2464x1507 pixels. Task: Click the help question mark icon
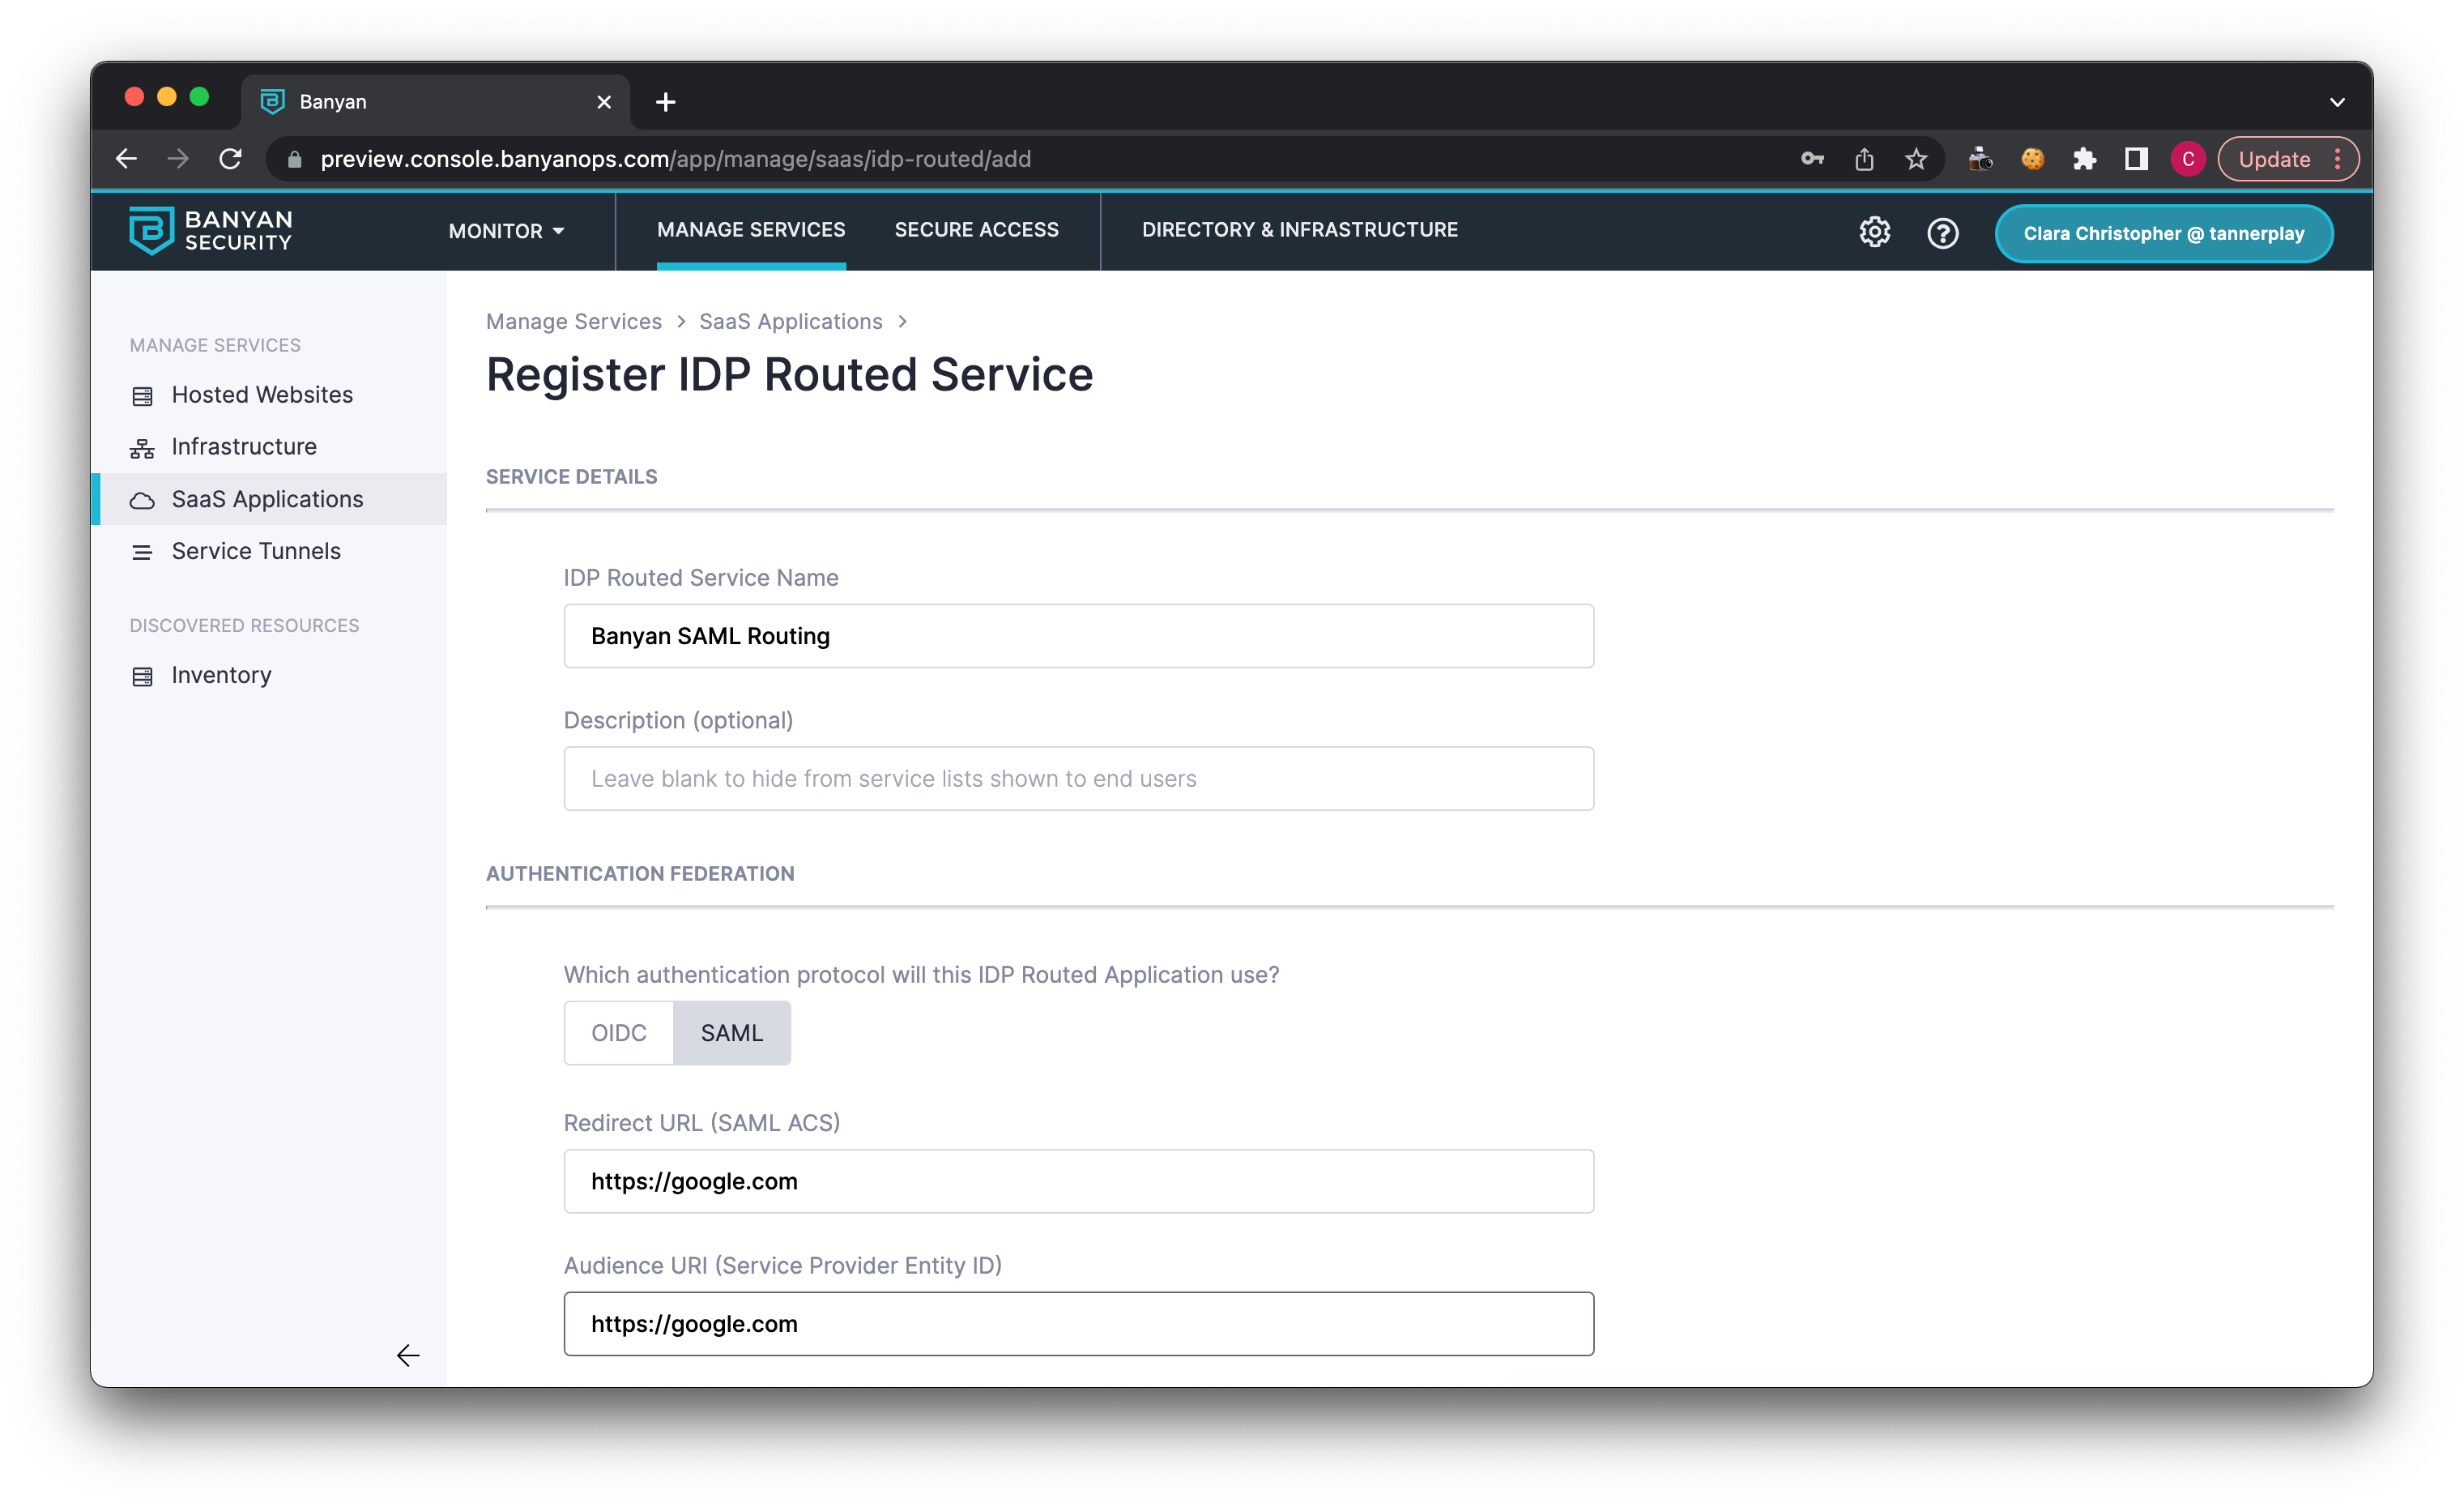tap(1942, 233)
